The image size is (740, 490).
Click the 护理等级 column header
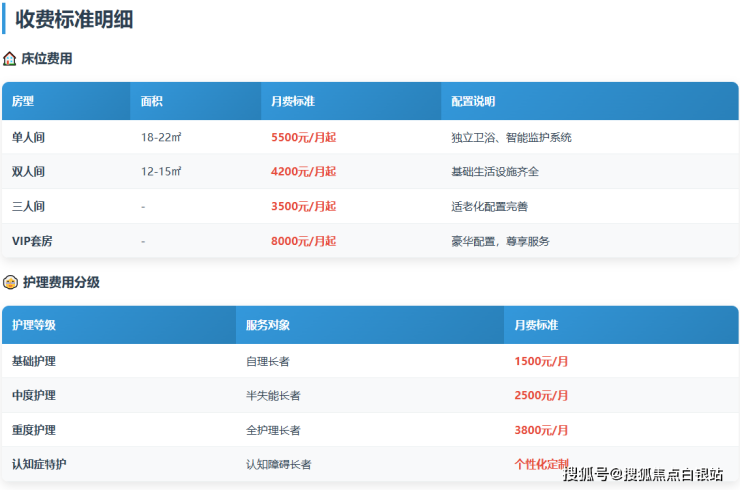(34, 326)
